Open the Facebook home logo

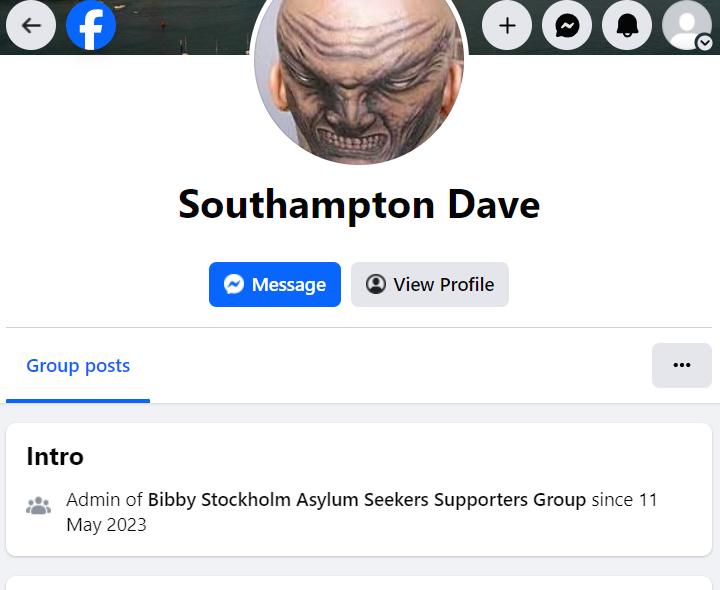click(91, 25)
